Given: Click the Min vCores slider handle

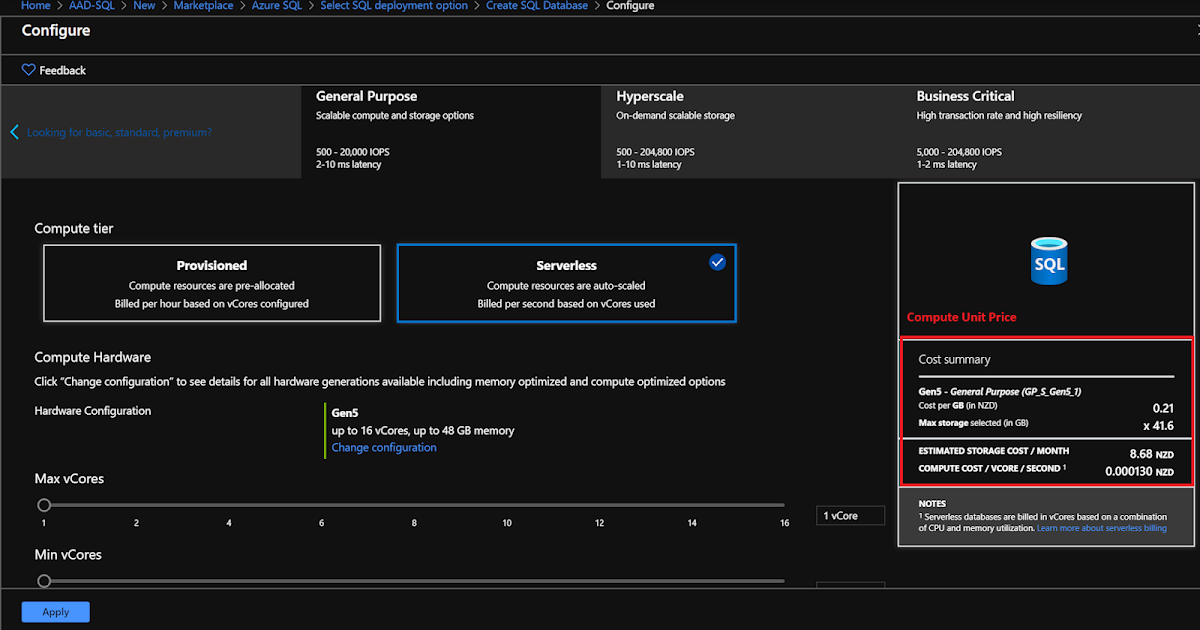Looking at the screenshot, I should tap(44, 580).
